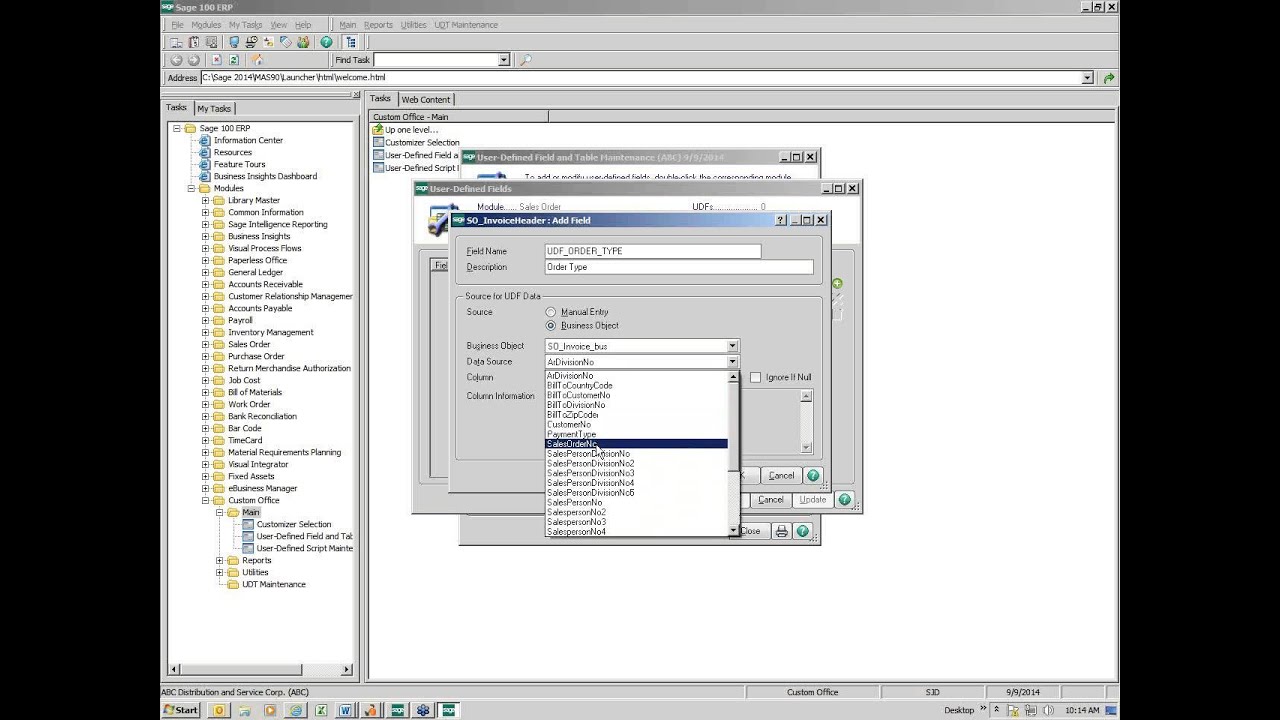Viewport: 1280px width, 720px height.
Task: Select PaymentType in the dropdown list
Action: point(636,434)
